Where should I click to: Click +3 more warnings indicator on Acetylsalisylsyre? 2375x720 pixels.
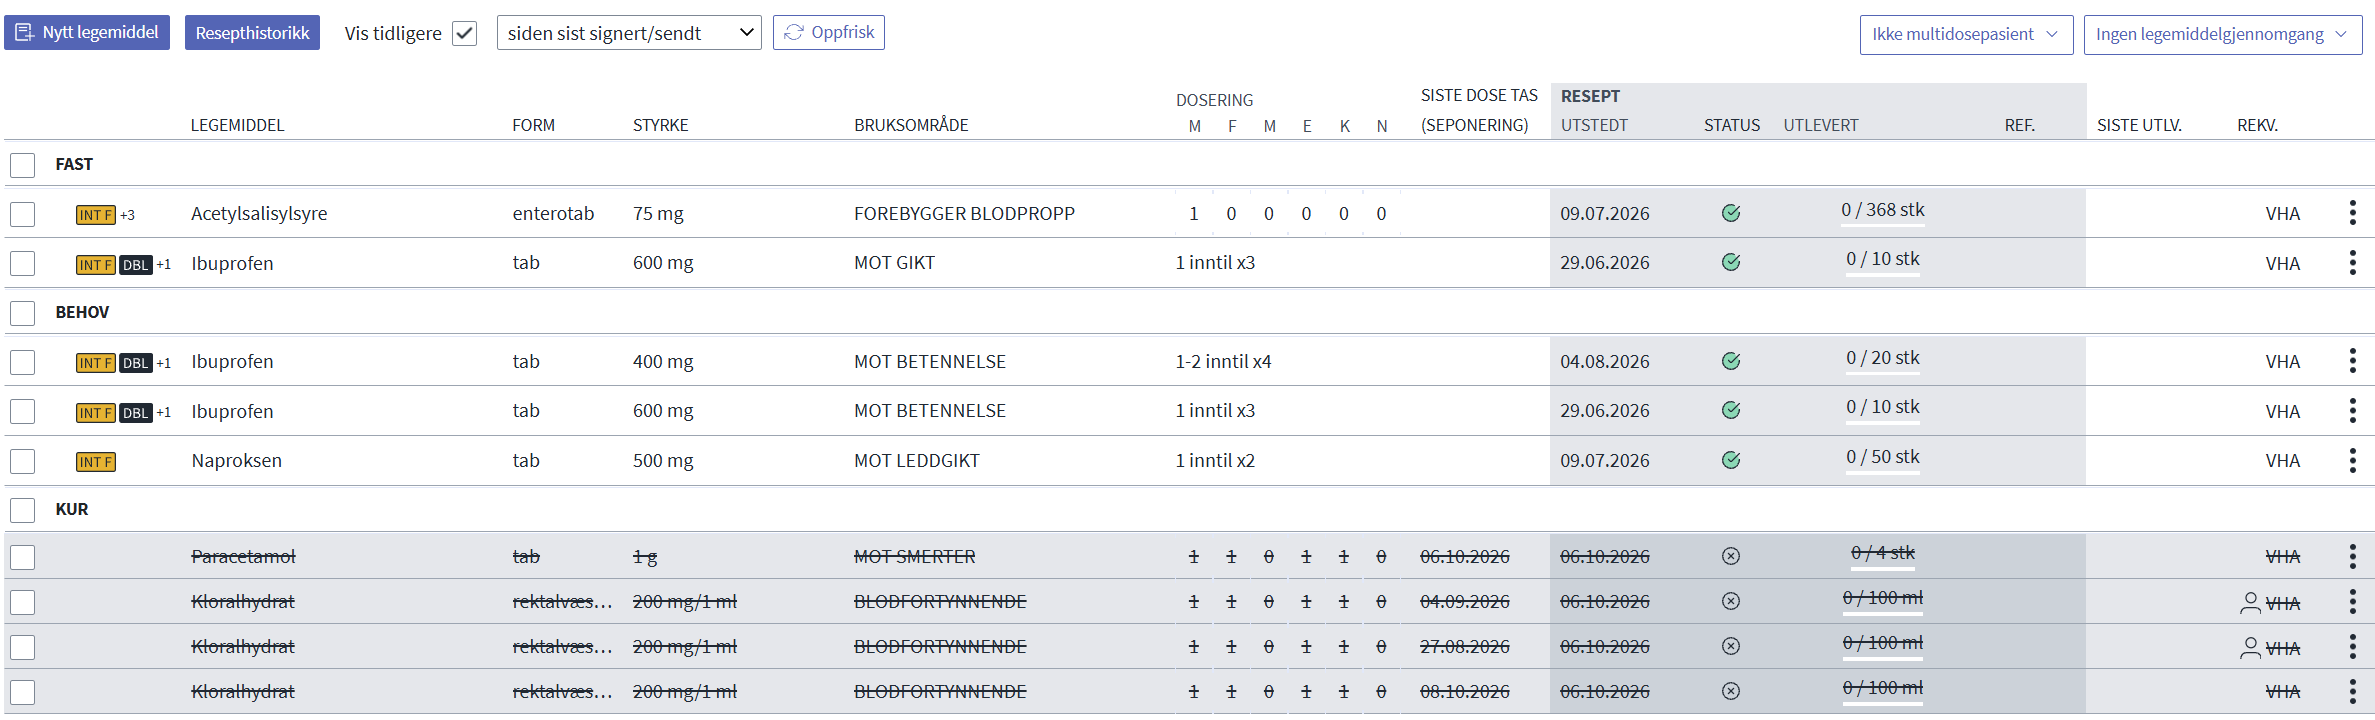click(127, 215)
